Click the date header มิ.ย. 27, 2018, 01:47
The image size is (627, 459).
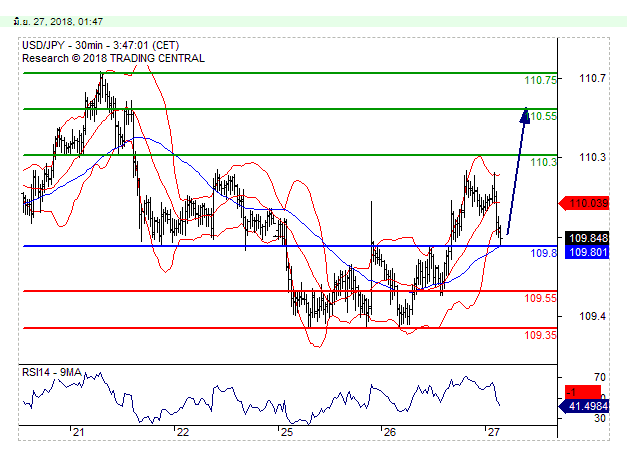(x=58, y=22)
